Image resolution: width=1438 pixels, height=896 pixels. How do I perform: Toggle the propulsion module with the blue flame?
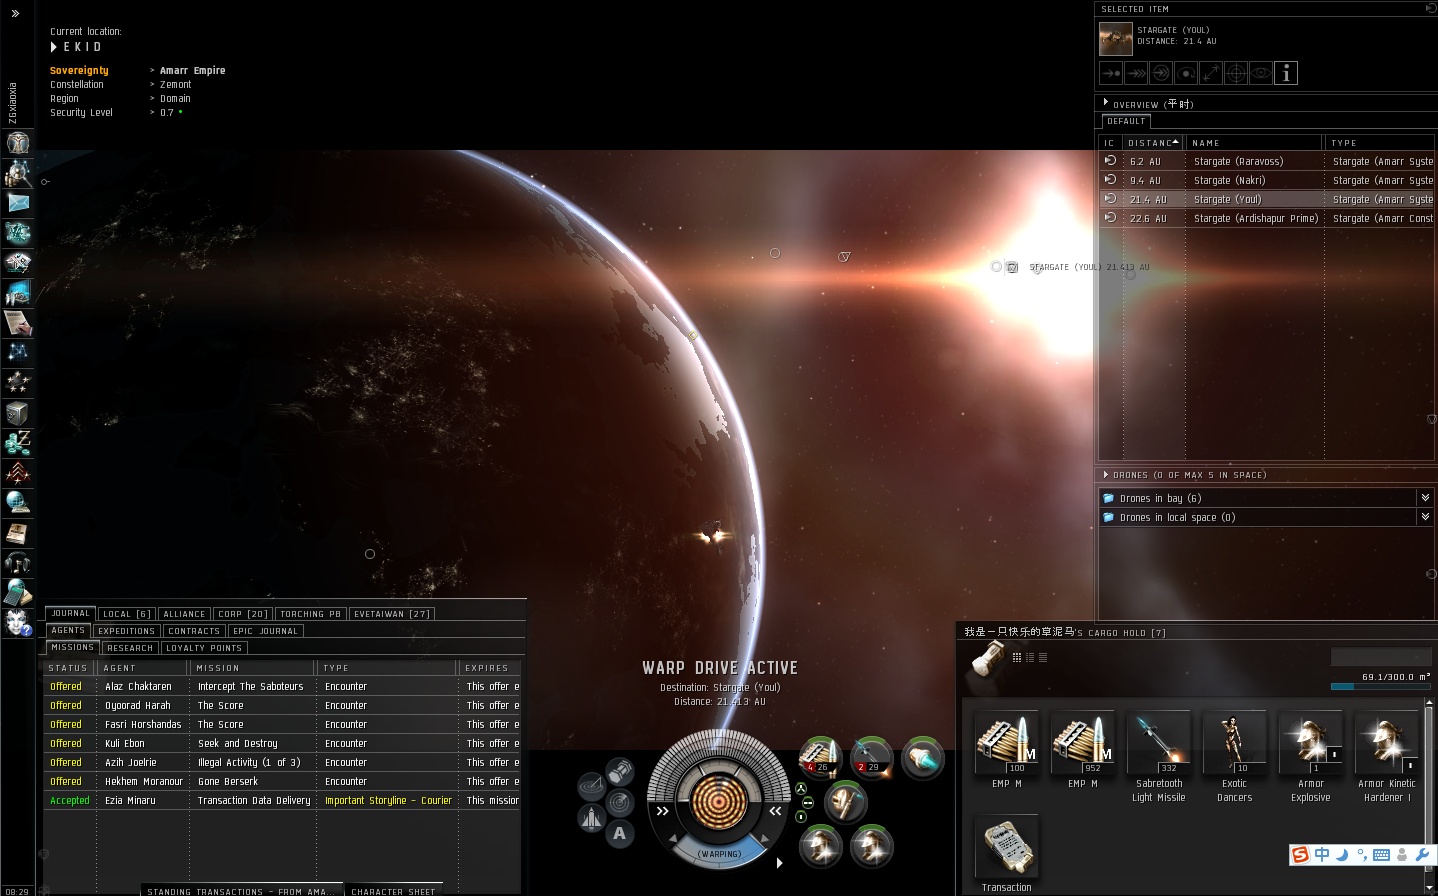[x=922, y=758]
